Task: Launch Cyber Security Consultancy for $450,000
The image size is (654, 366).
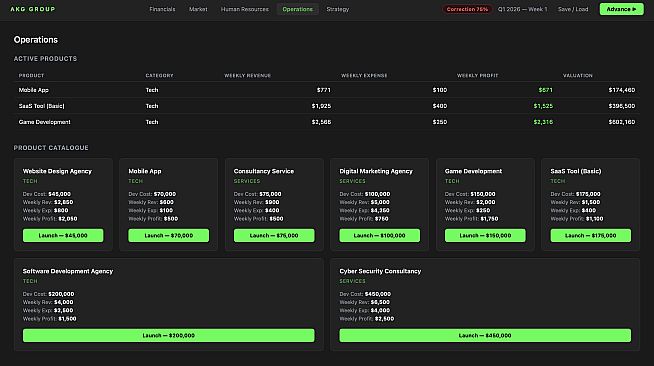Action: 485,336
